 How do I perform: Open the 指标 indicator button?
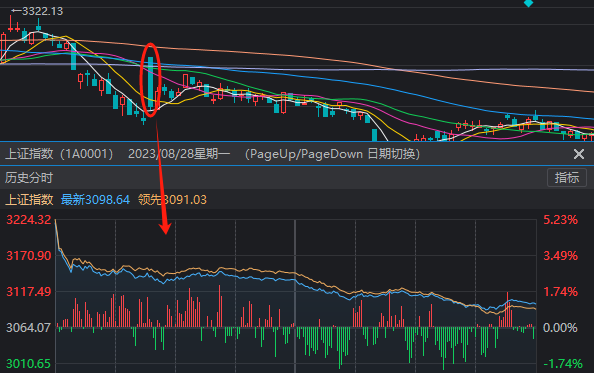pyautogui.click(x=567, y=178)
